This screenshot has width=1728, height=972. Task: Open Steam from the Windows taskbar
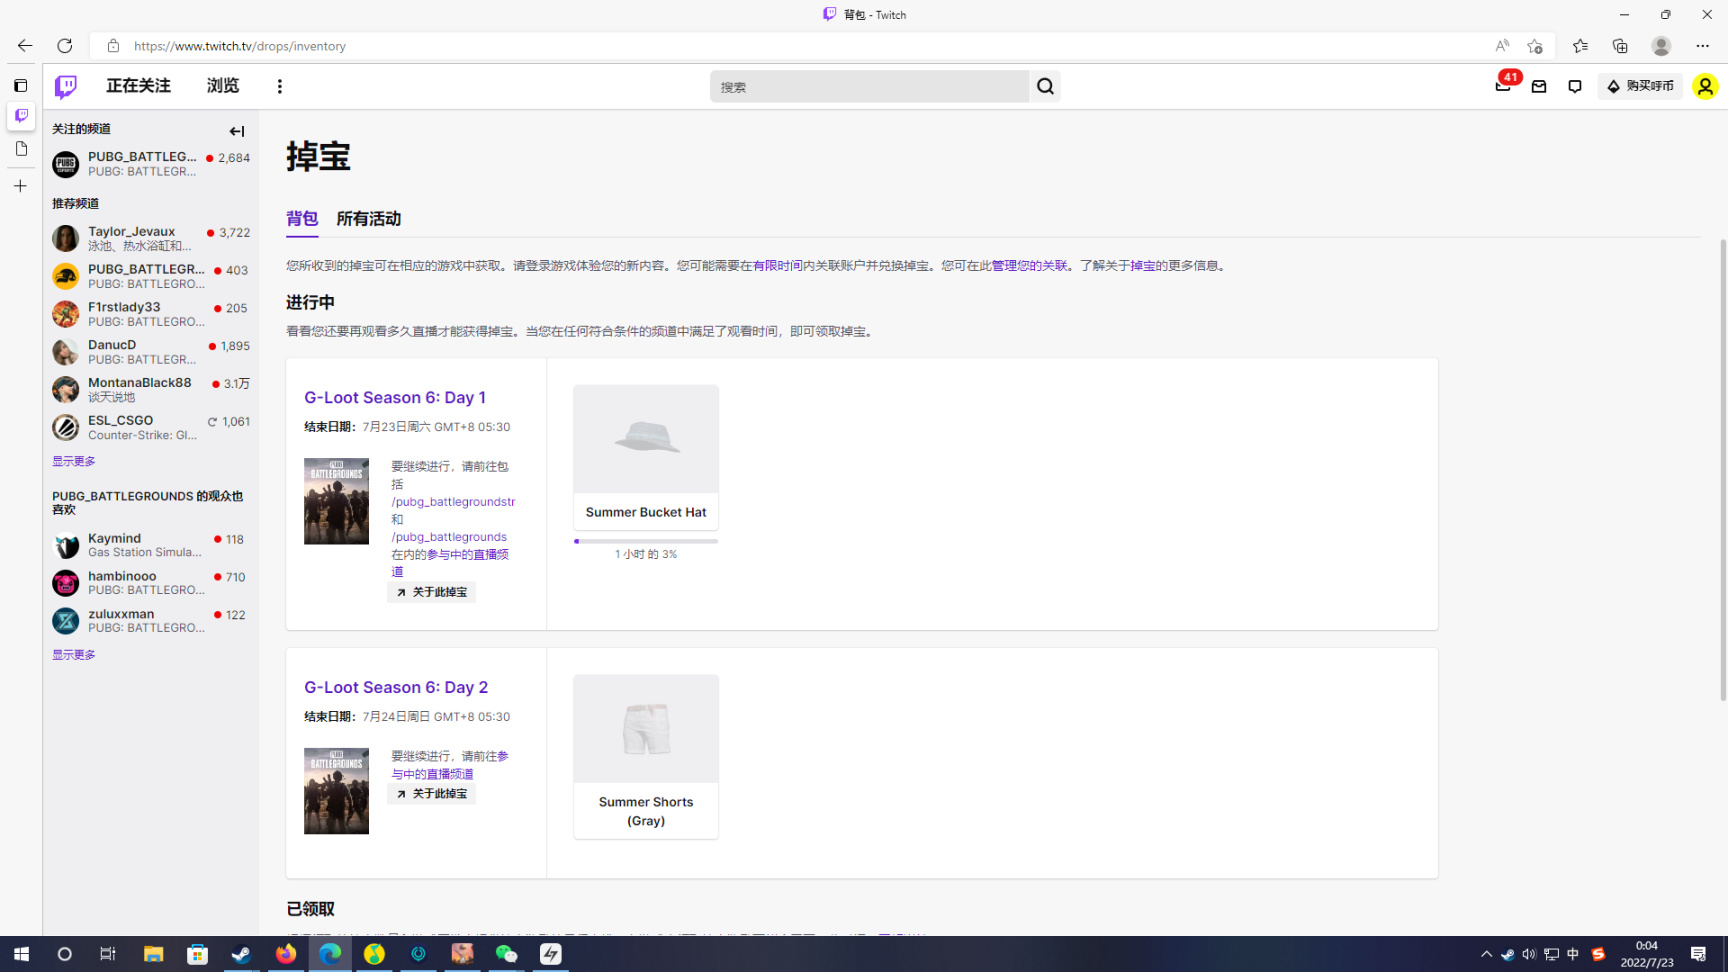coord(241,954)
